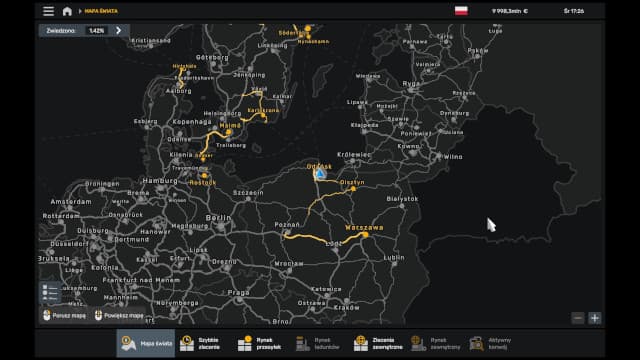Go to the home screen icon
The height and width of the screenshot is (360, 640).
coord(67,11)
